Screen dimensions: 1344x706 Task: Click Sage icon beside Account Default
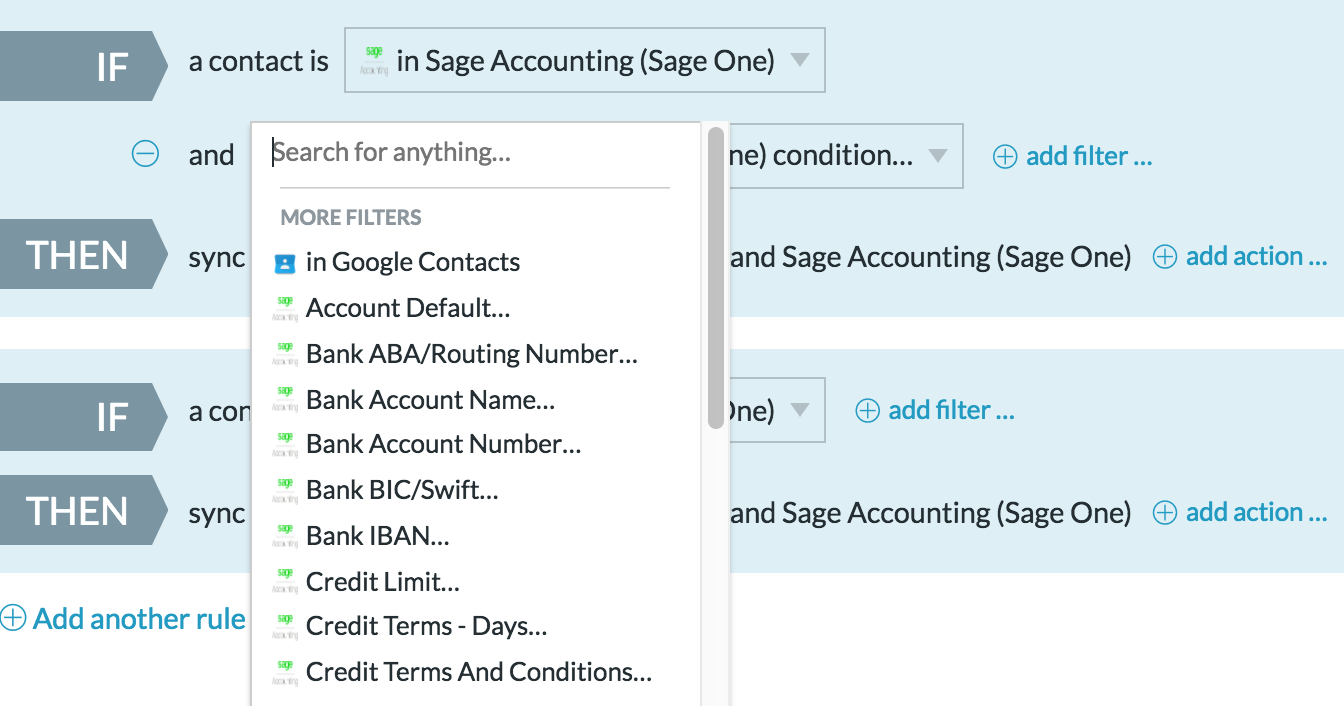[x=285, y=308]
